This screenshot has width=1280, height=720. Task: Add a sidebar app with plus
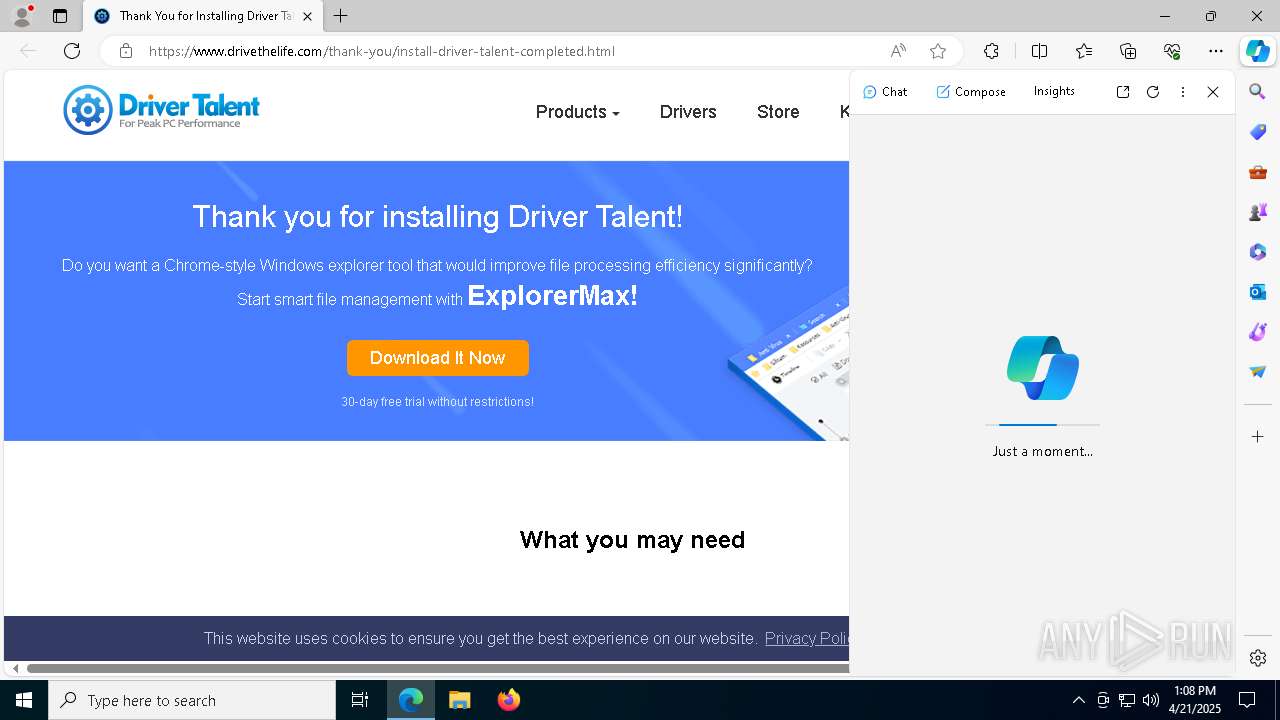point(1258,437)
